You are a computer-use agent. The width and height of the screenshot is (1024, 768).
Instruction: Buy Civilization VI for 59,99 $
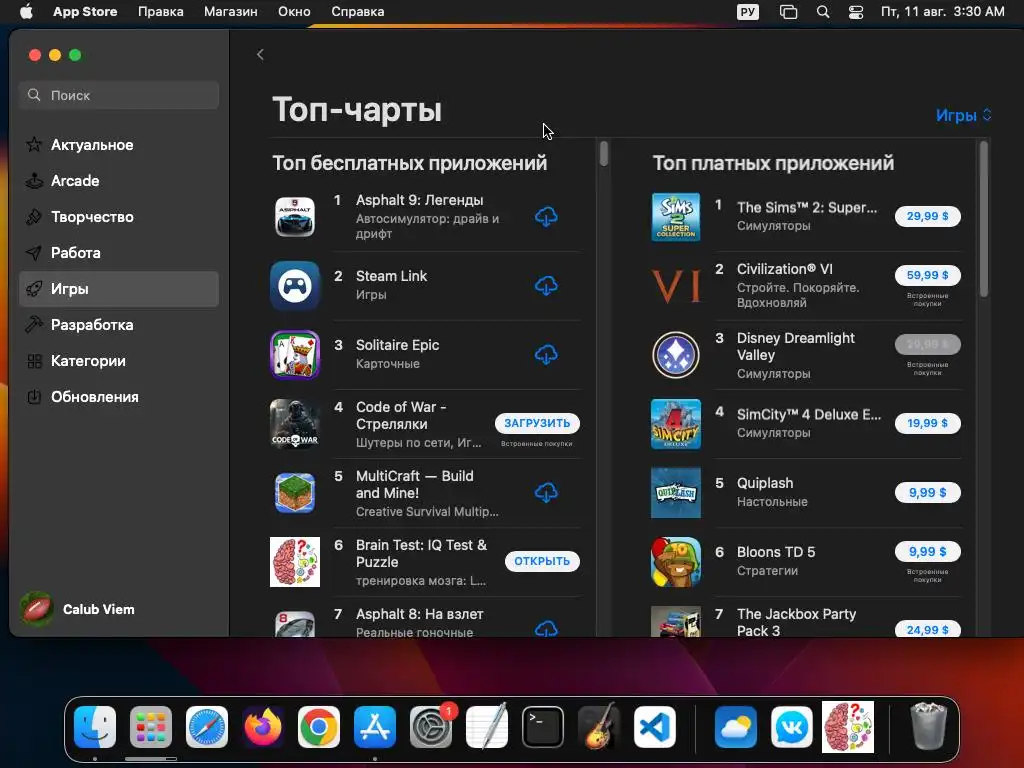tap(927, 275)
